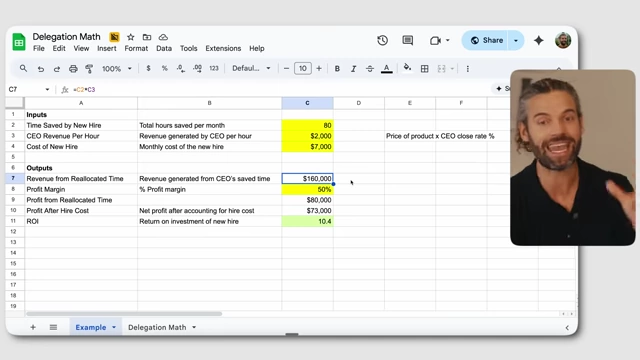Open the Google Sheets home icon

click(x=19, y=42)
